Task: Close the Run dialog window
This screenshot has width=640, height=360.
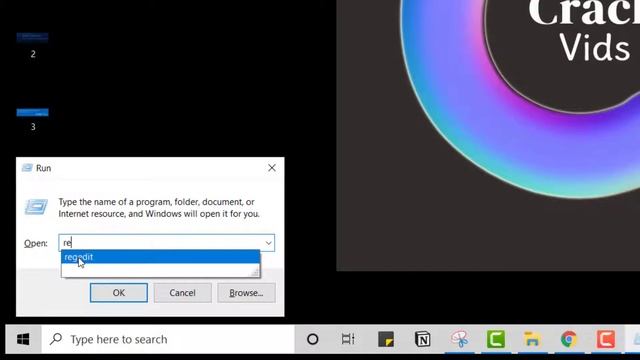Action: [x=272, y=168]
